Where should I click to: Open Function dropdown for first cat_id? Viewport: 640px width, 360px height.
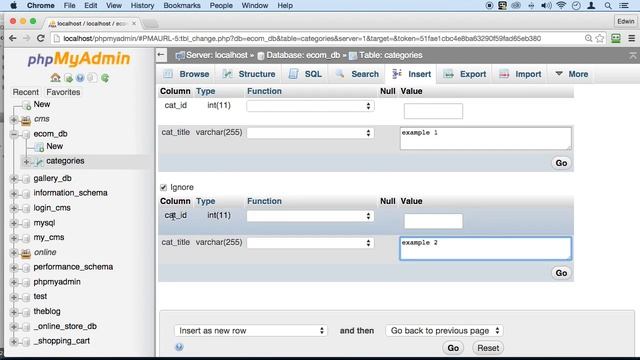pos(310,106)
